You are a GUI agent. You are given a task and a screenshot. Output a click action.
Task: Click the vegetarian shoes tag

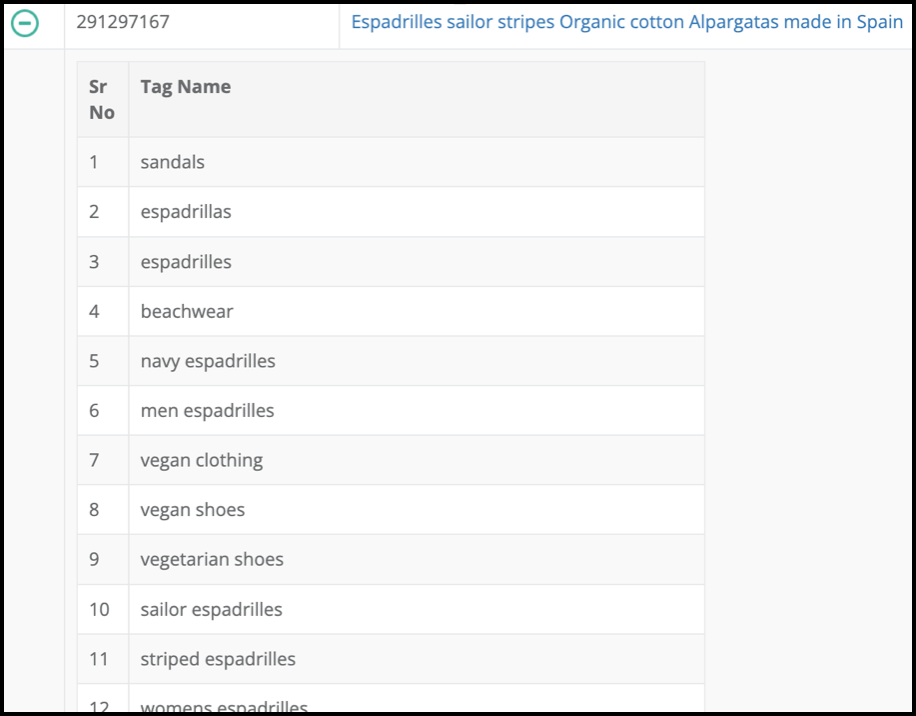[212, 560]
